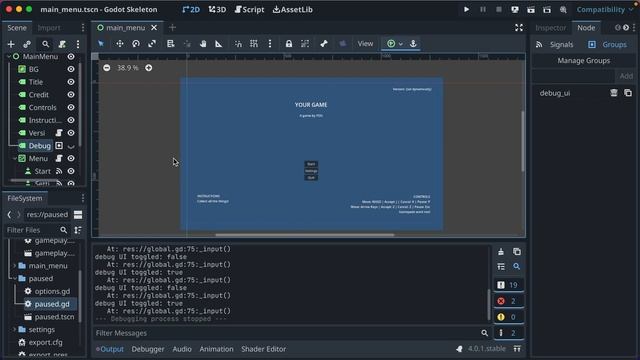Toggle visibility of the Credit node

pos(71,95)
